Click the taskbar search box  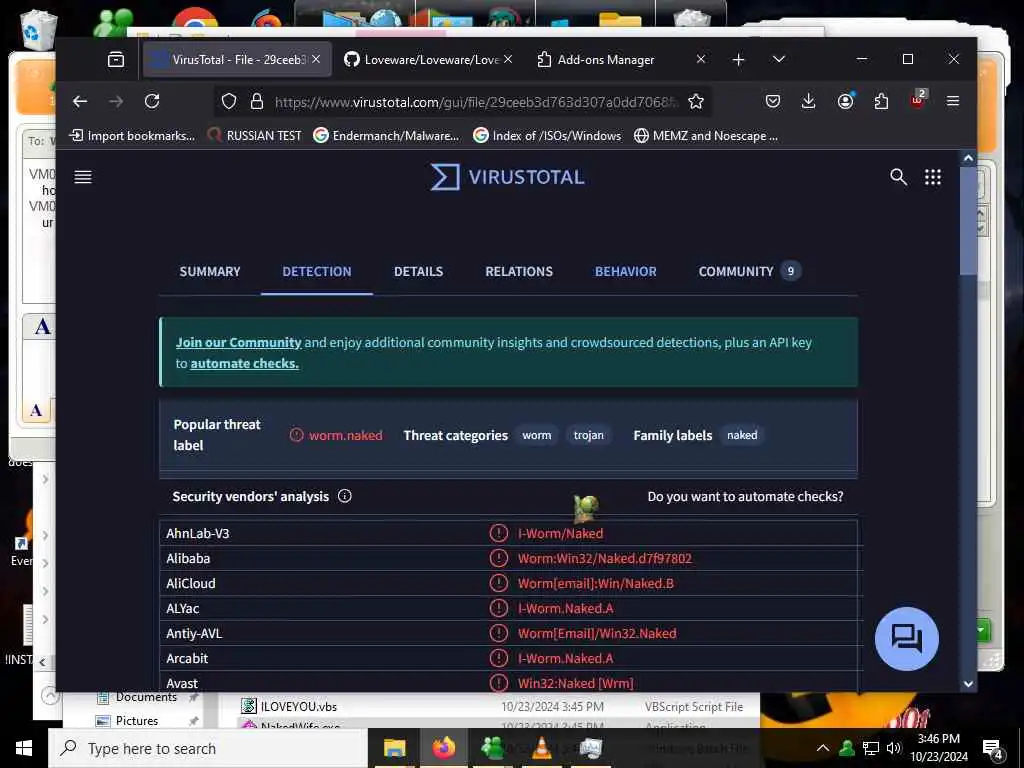pyautogui.click(x=208, y=748)
